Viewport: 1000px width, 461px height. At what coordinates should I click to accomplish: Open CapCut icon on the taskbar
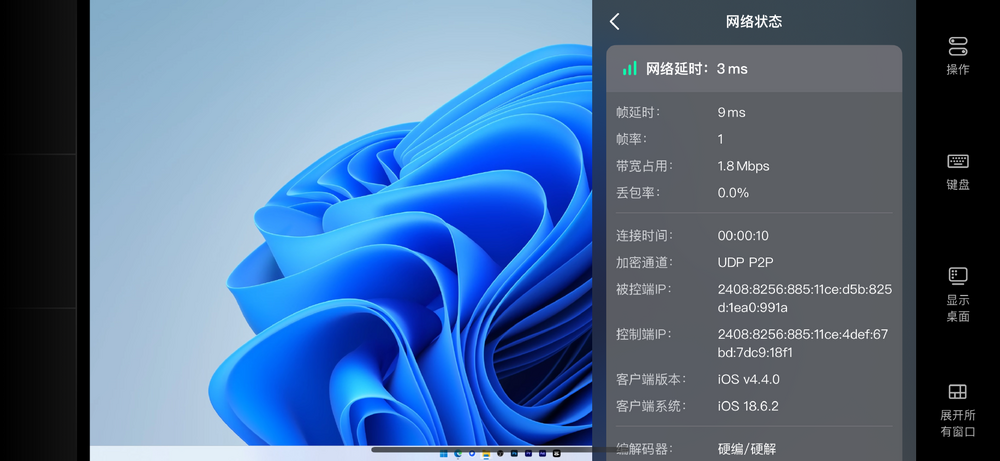557,453
